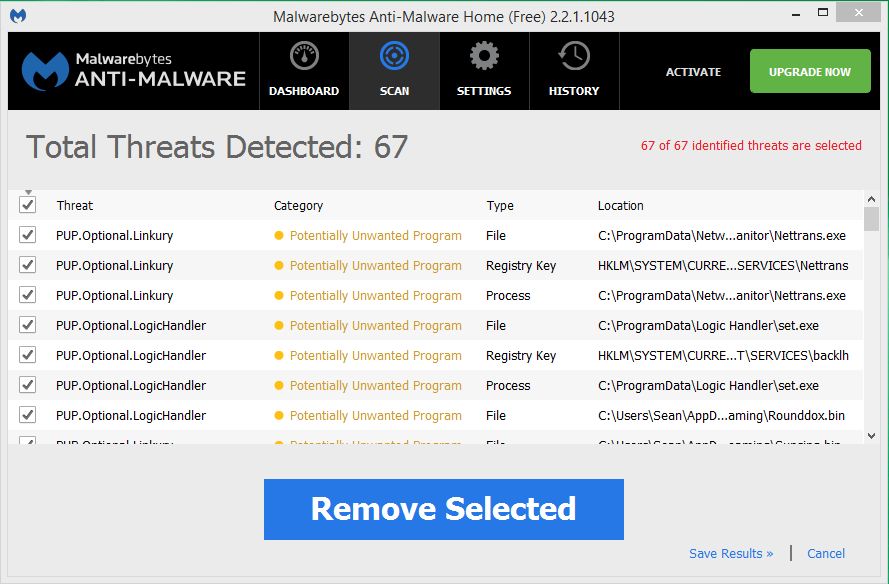Click the title bar Malwarebytes app icon
Viewport: 889px width, 584px height.
click(18, 16)
